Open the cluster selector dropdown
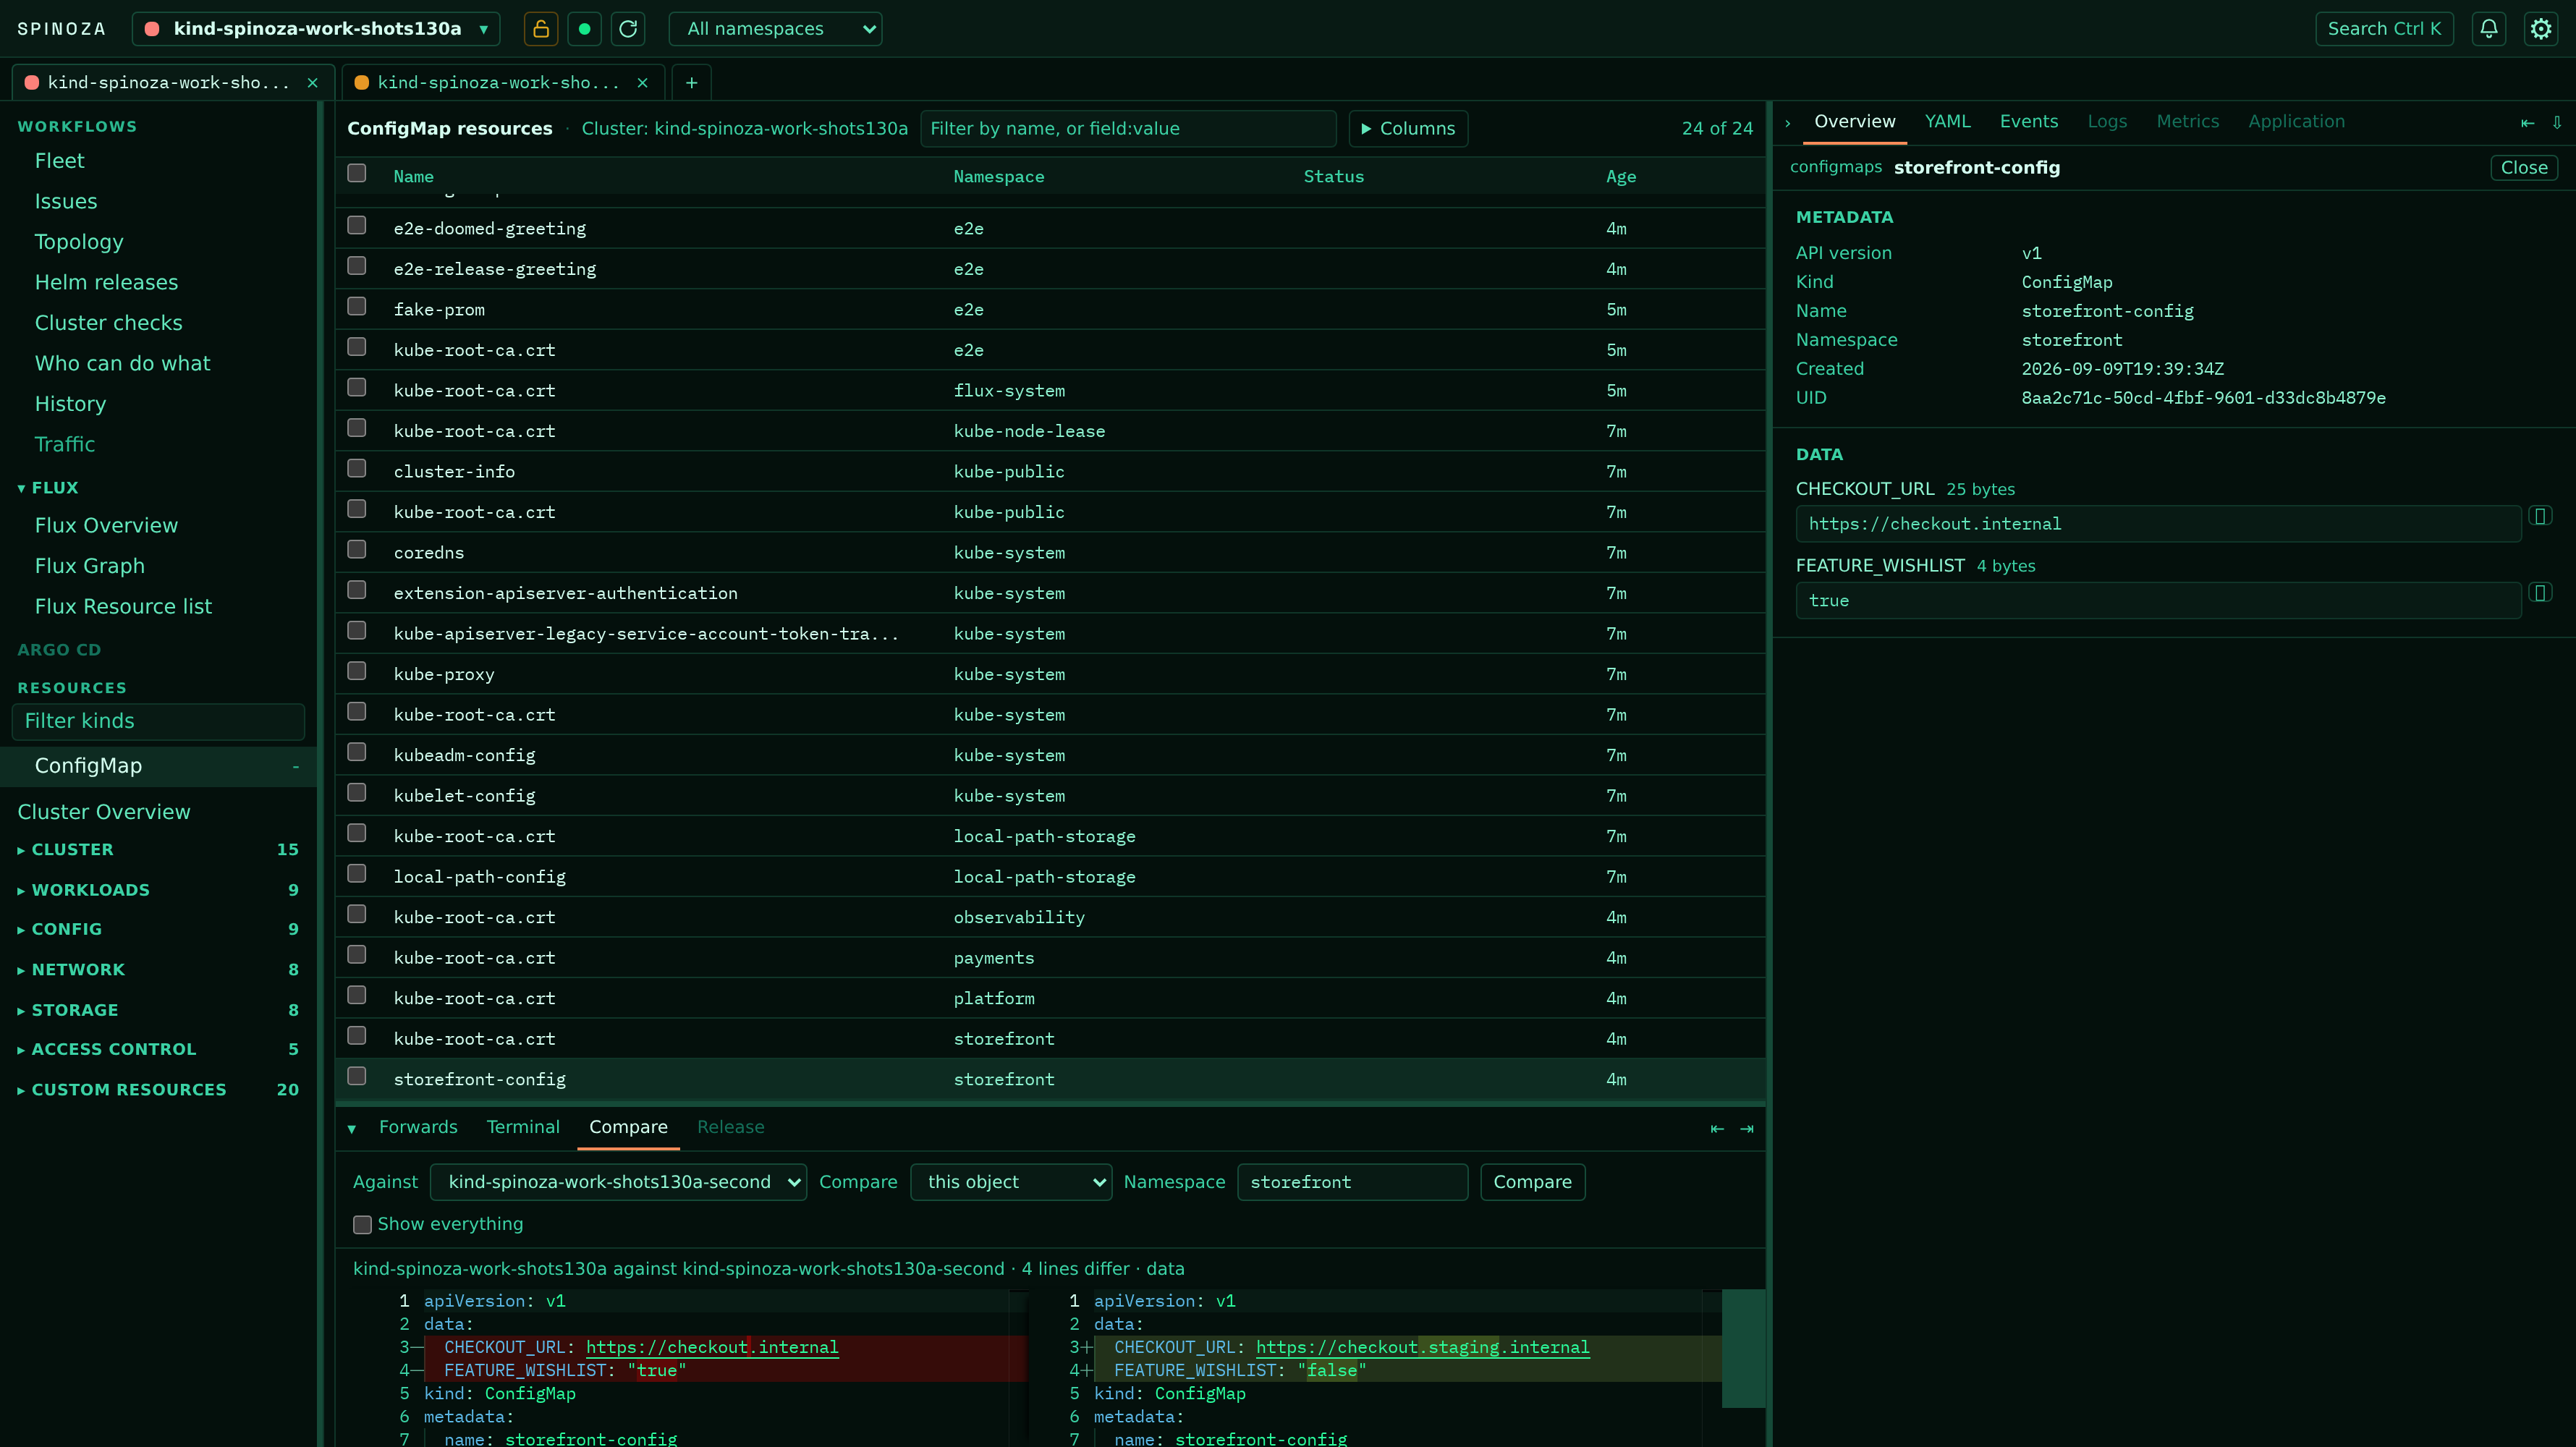The height and width of the screenshot is (1447, 2576). pyautogui.click(x=316, y=29)
